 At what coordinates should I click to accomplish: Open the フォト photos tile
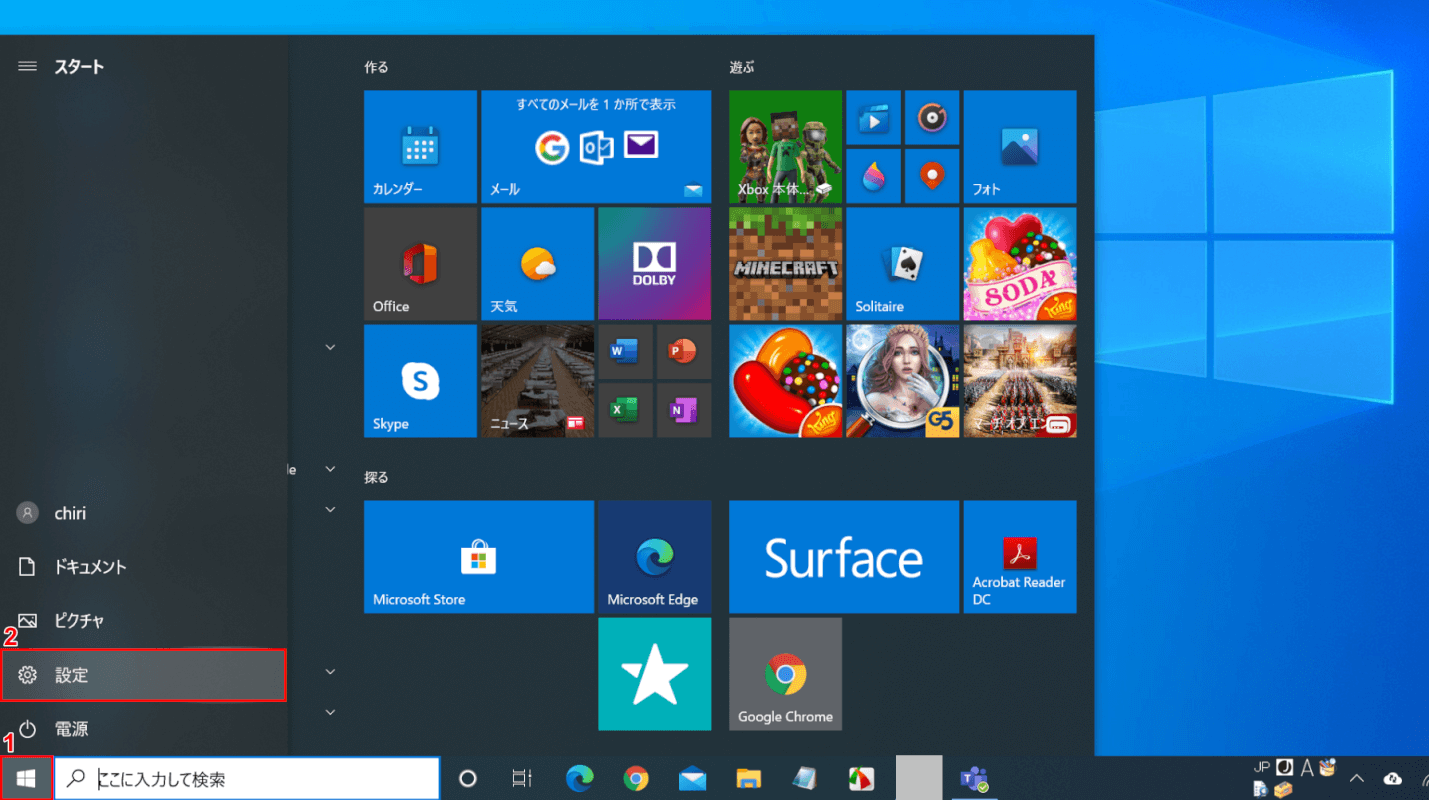pos(1020,146)
